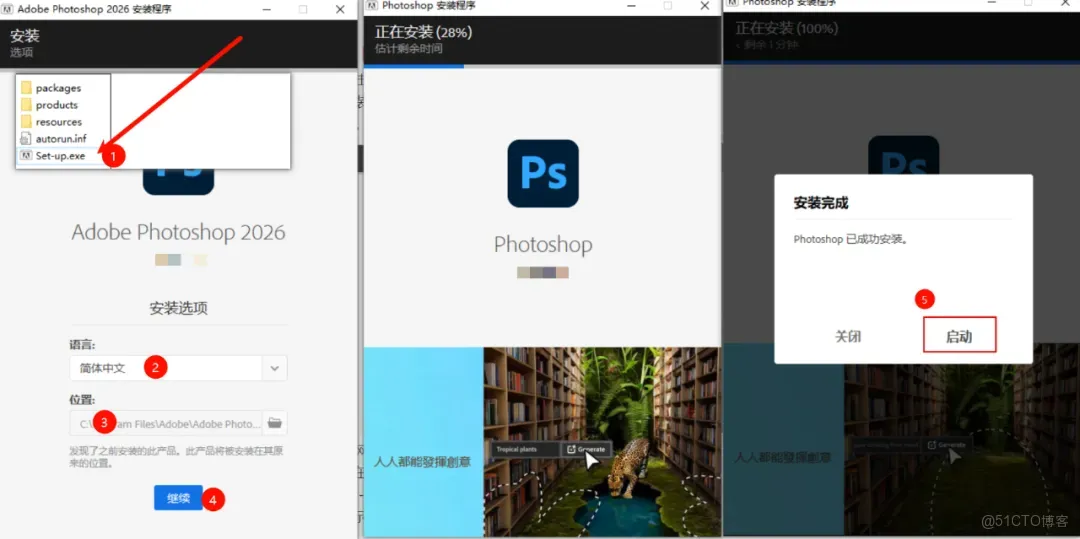The width and height of the screenshot is (1080, 539).
Task: Click the dropdown arrow beside the language field
Action: 275,368
